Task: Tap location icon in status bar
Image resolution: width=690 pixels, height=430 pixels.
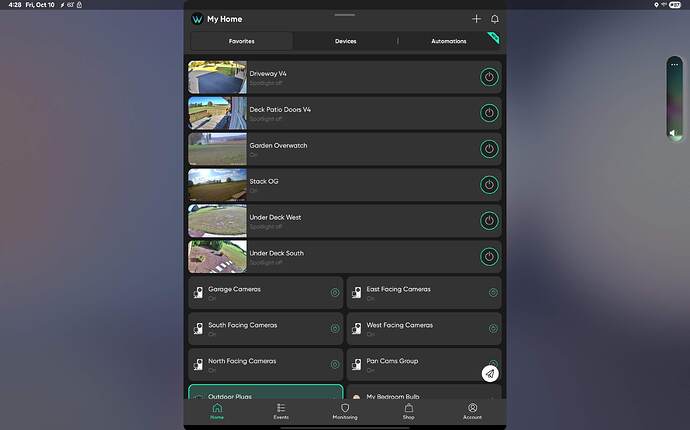Action: pyautogui.click(x=657, y=5)
